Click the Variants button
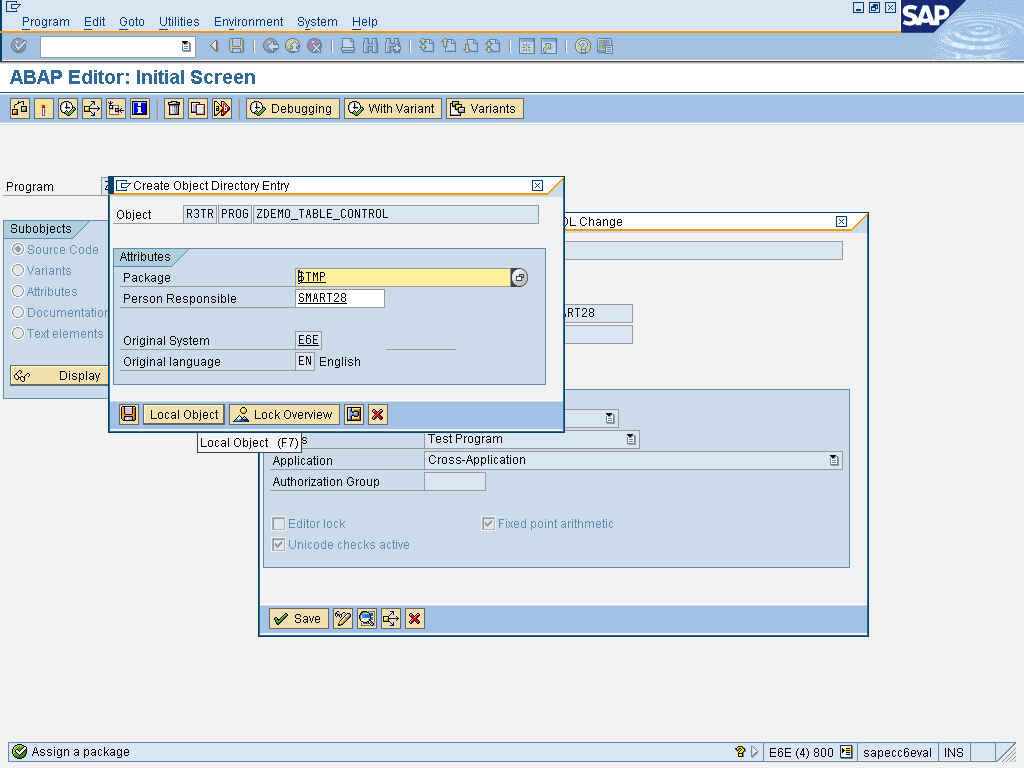The height and width of the screenshot is (768, 1024). coord(485,108)
